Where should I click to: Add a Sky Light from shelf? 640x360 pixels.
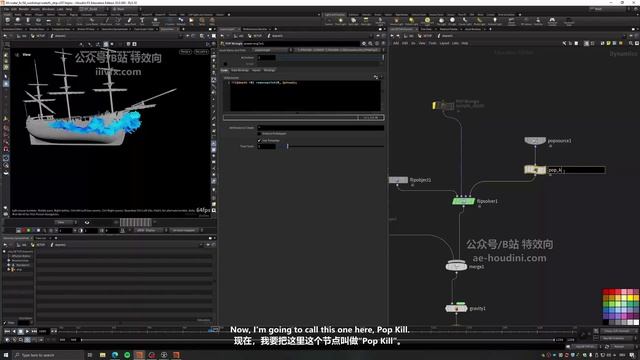(441, 21)
